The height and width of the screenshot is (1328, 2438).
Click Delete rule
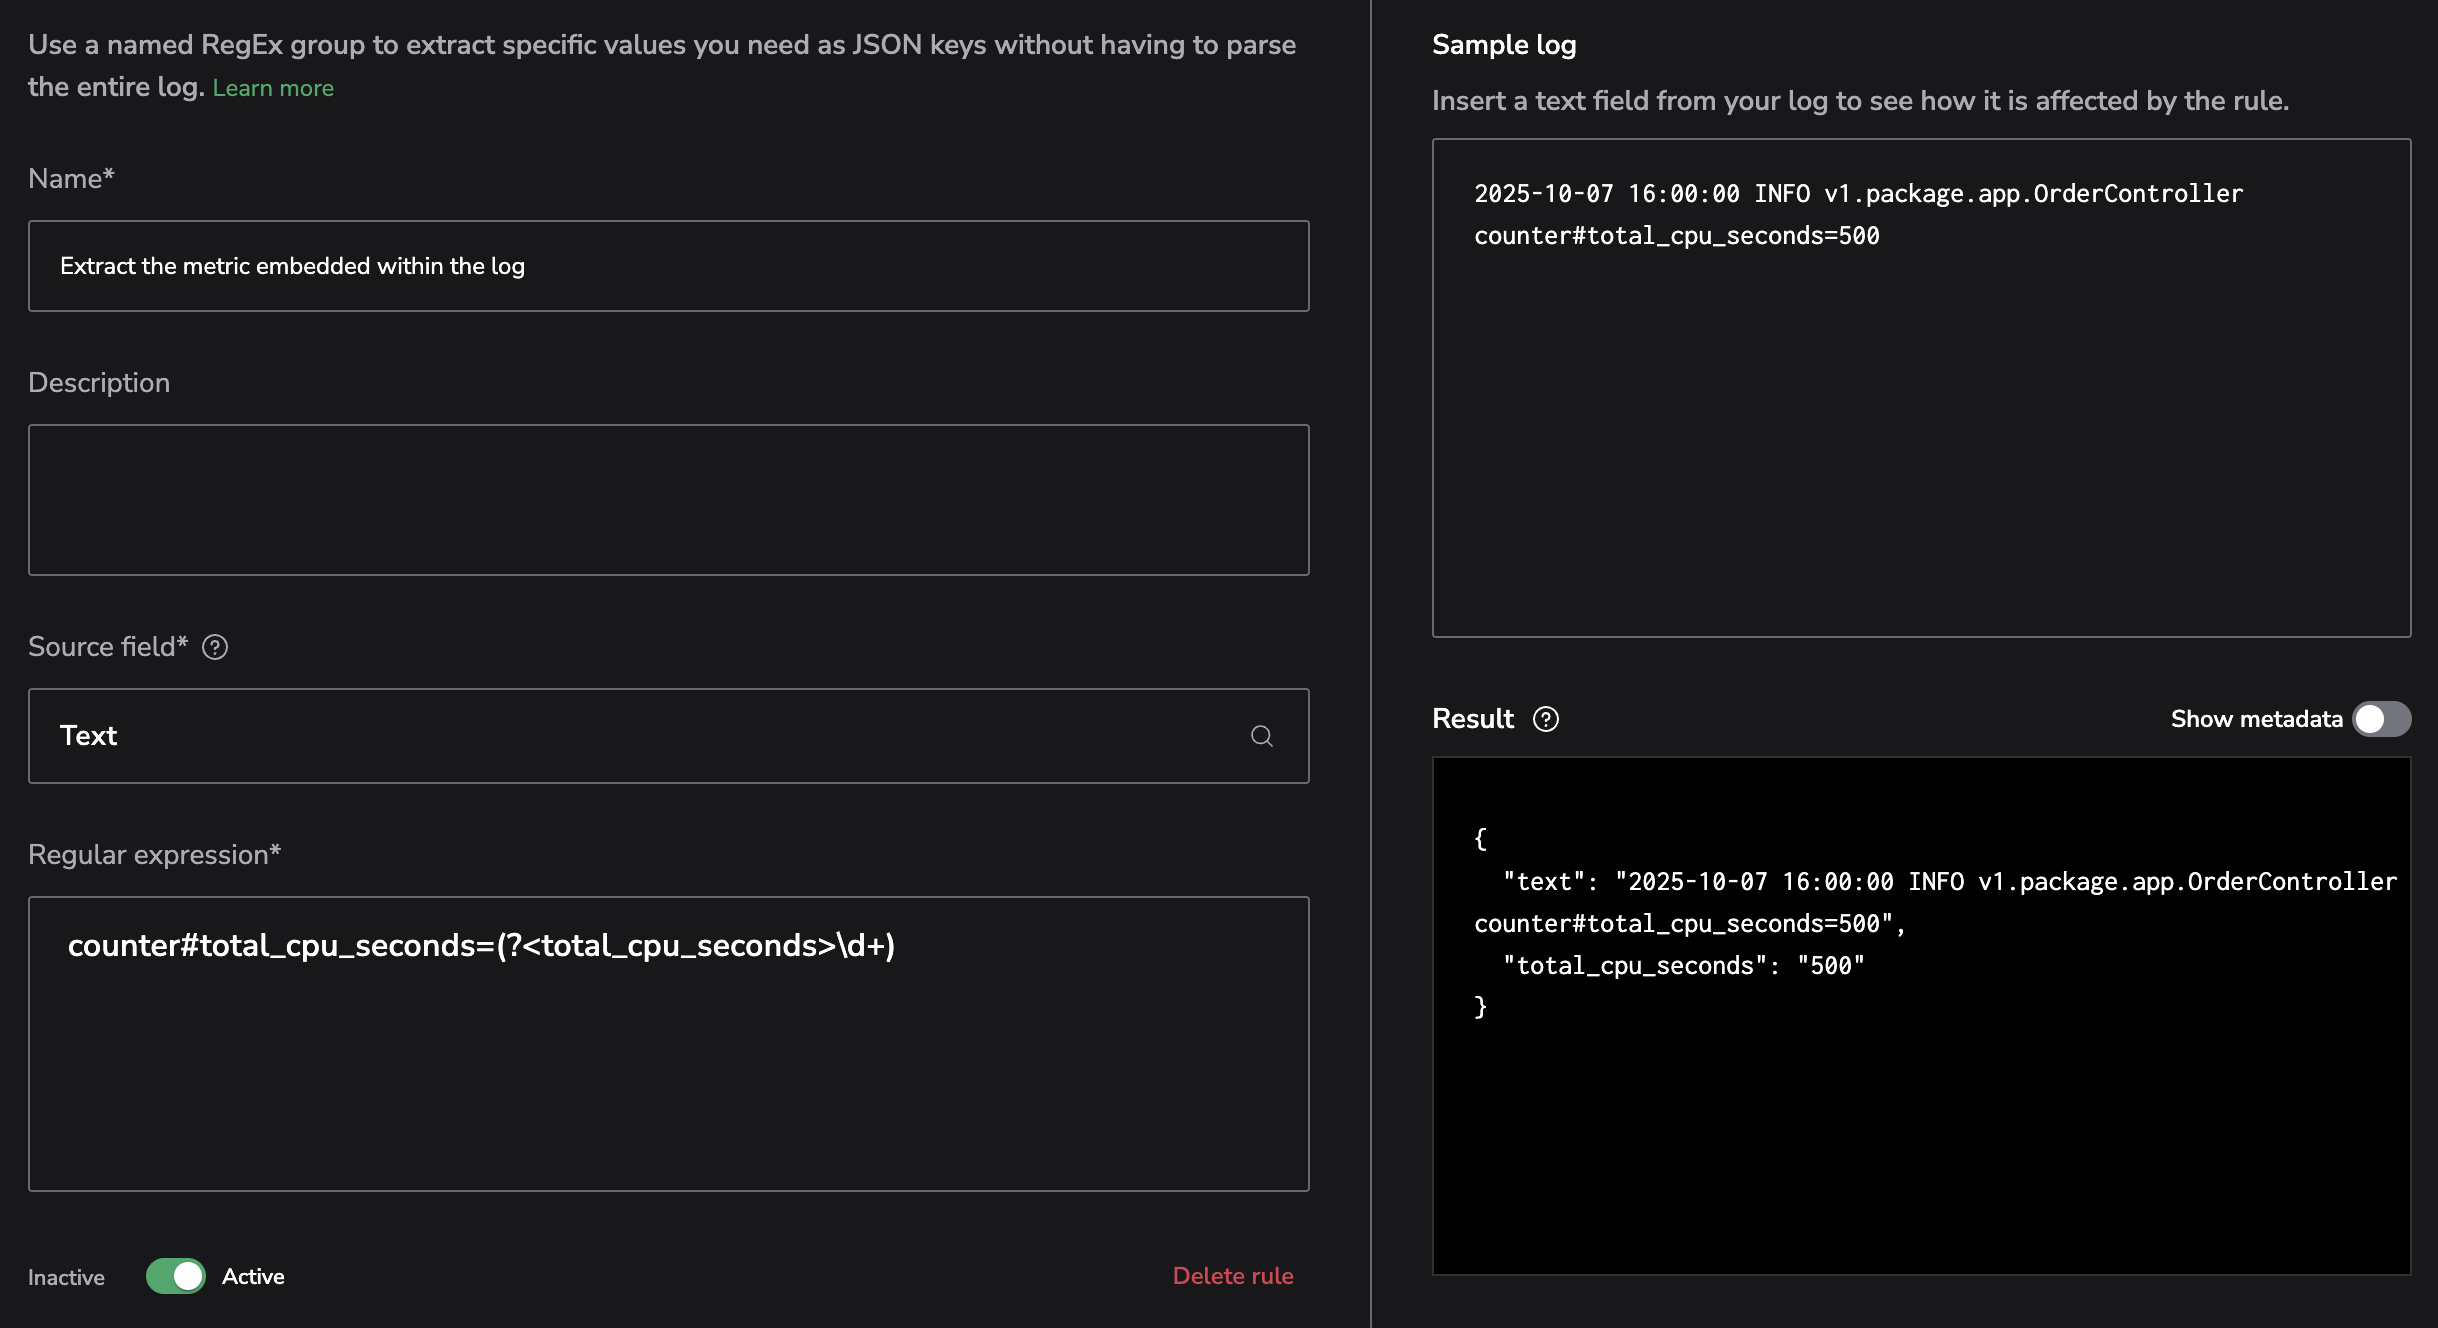[1232, 1276]
